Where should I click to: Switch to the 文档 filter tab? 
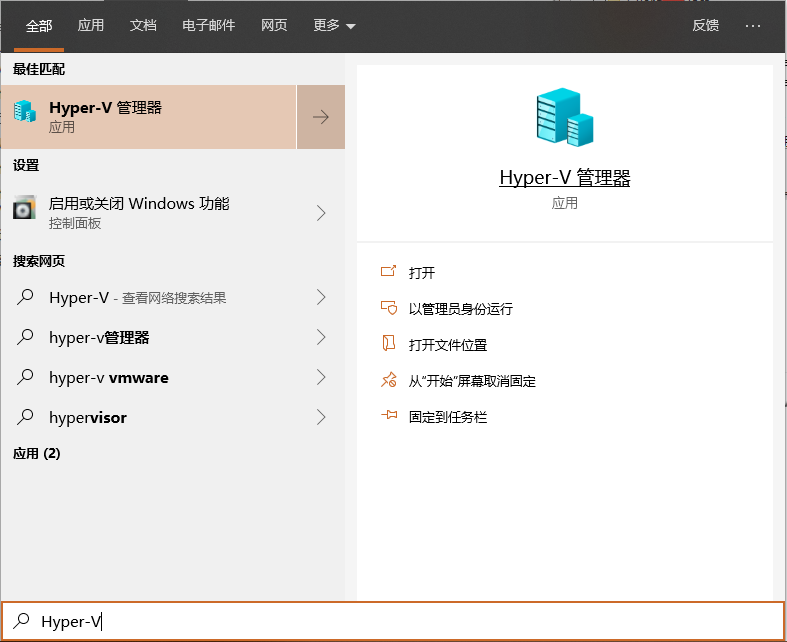pos(143,25)
